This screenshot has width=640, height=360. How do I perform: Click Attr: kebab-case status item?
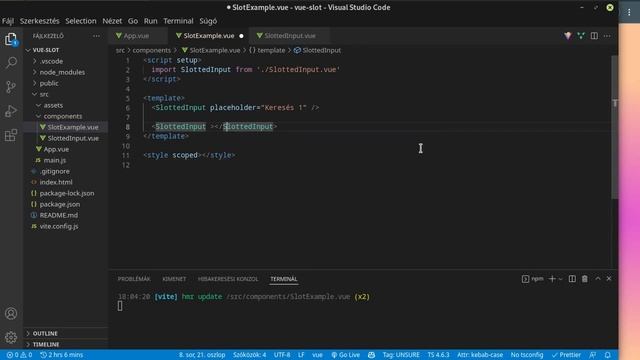(480, 355)
